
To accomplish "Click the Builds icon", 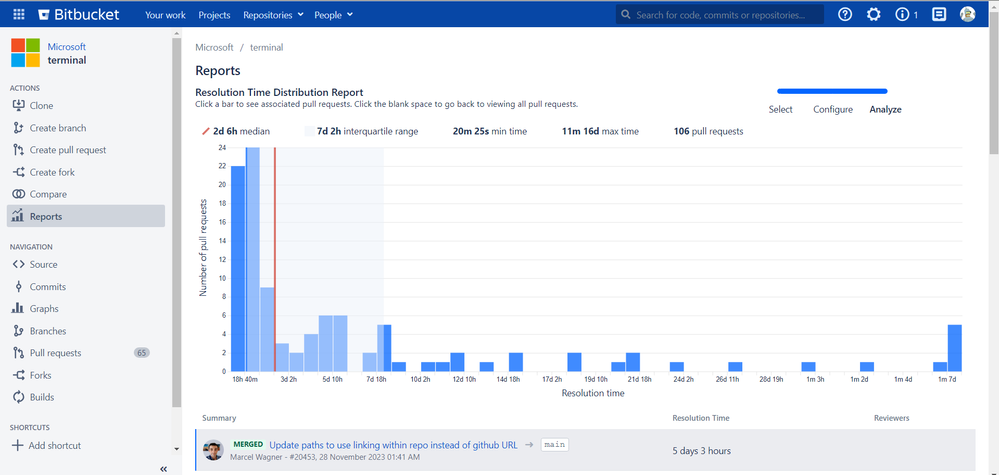I will click(18, 397).
